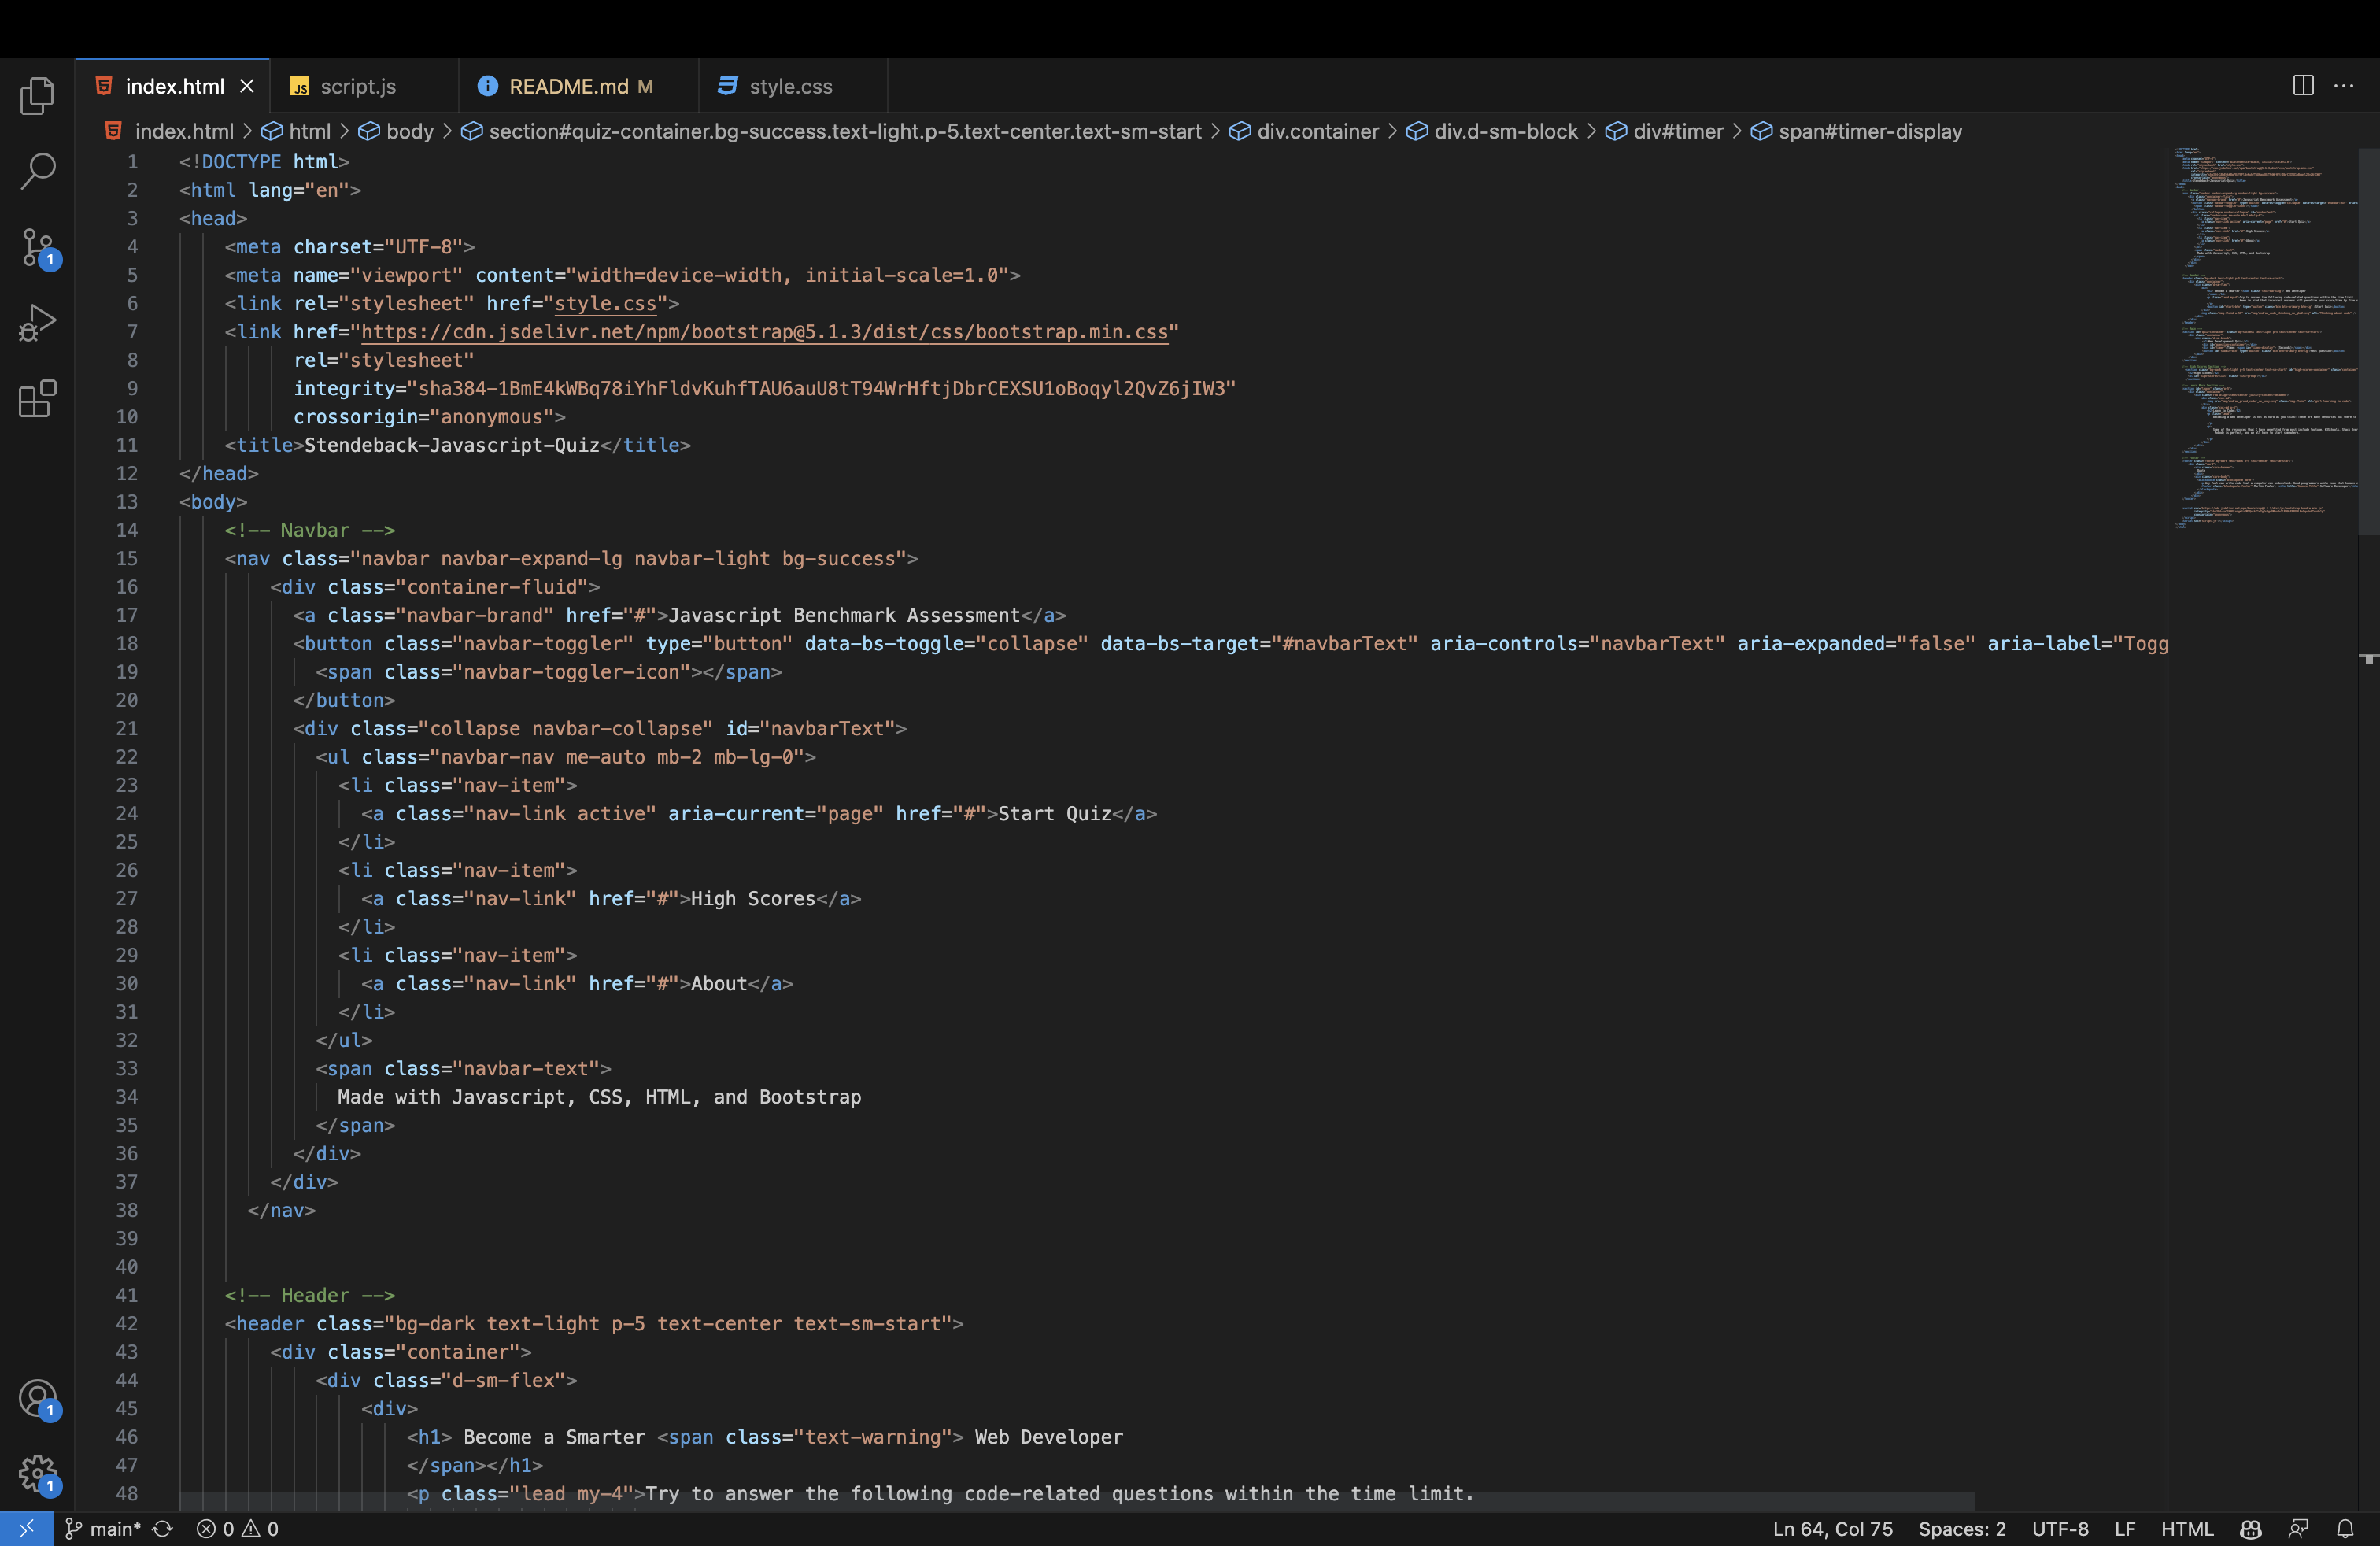Viewport: 2380px width, 1546px height.
Task: Toggle the split editor layout
Action: 2302,85
